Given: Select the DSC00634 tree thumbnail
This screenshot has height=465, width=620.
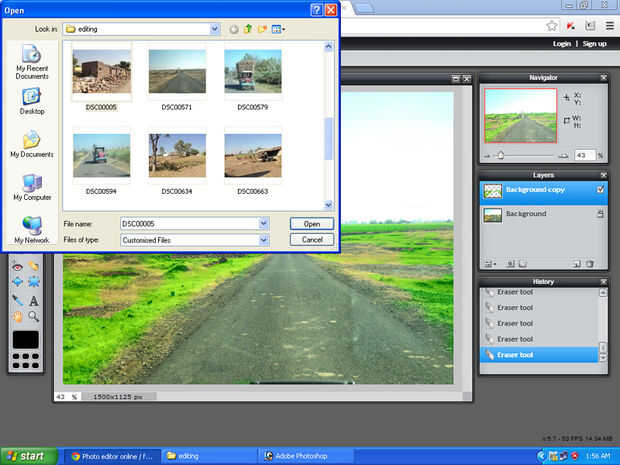Looking at the screenshot, I should [x=177, y=155].
